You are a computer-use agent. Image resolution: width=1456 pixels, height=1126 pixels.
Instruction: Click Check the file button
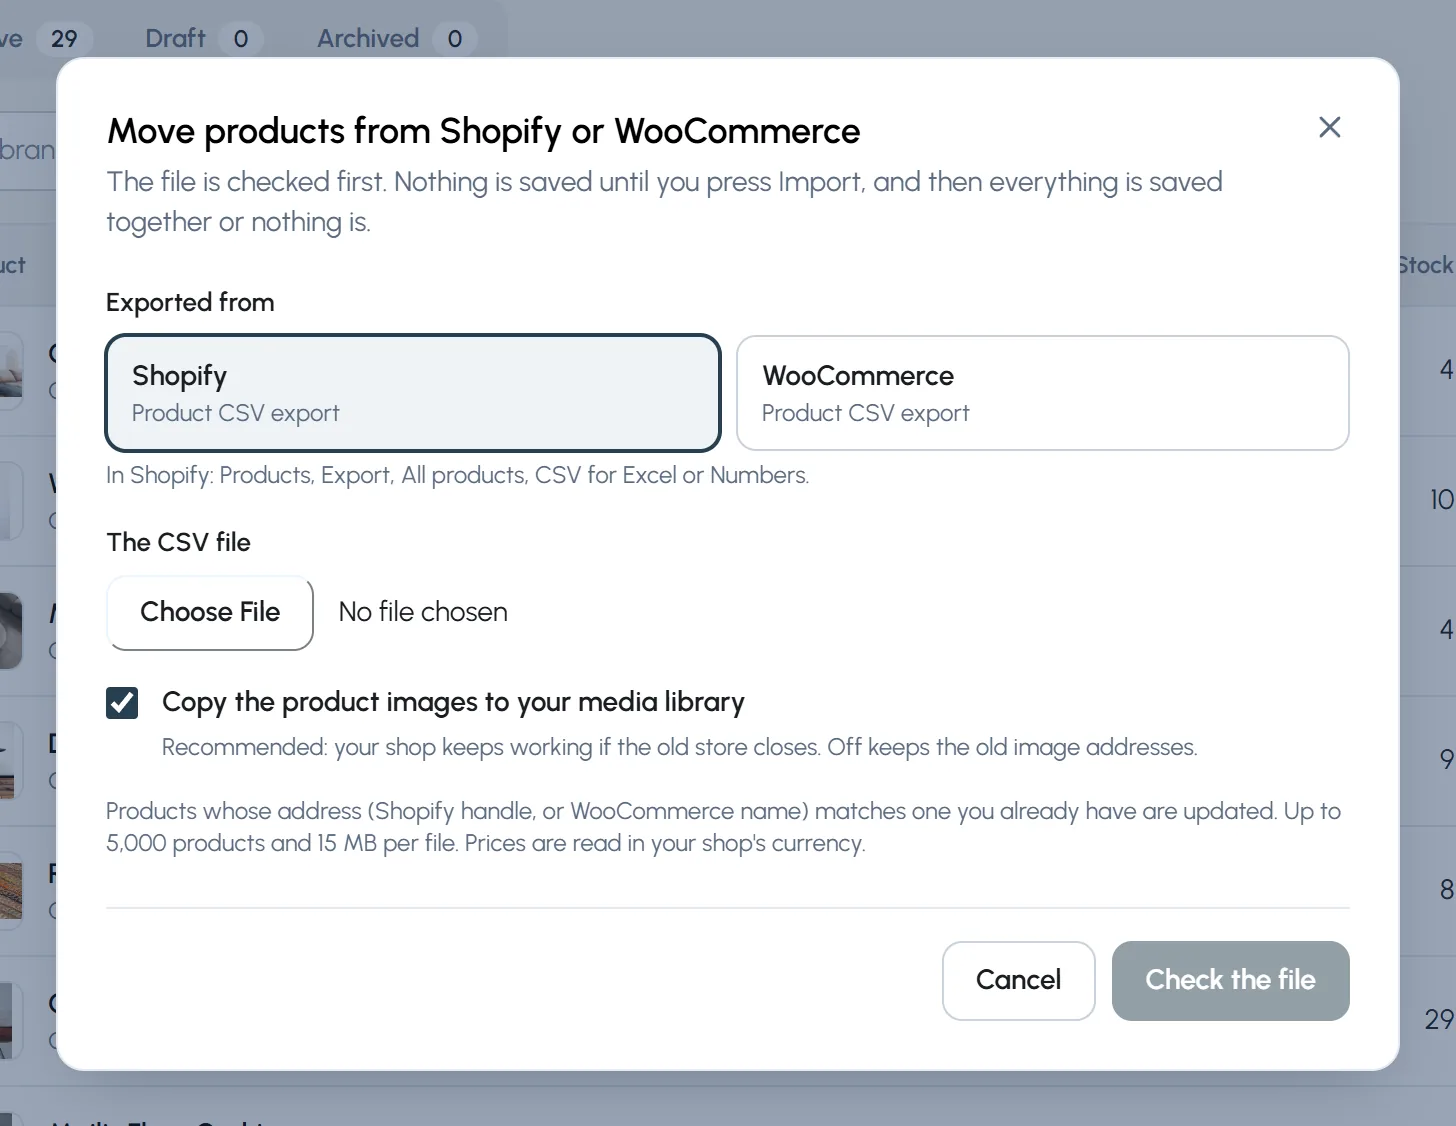(1230, 980)
